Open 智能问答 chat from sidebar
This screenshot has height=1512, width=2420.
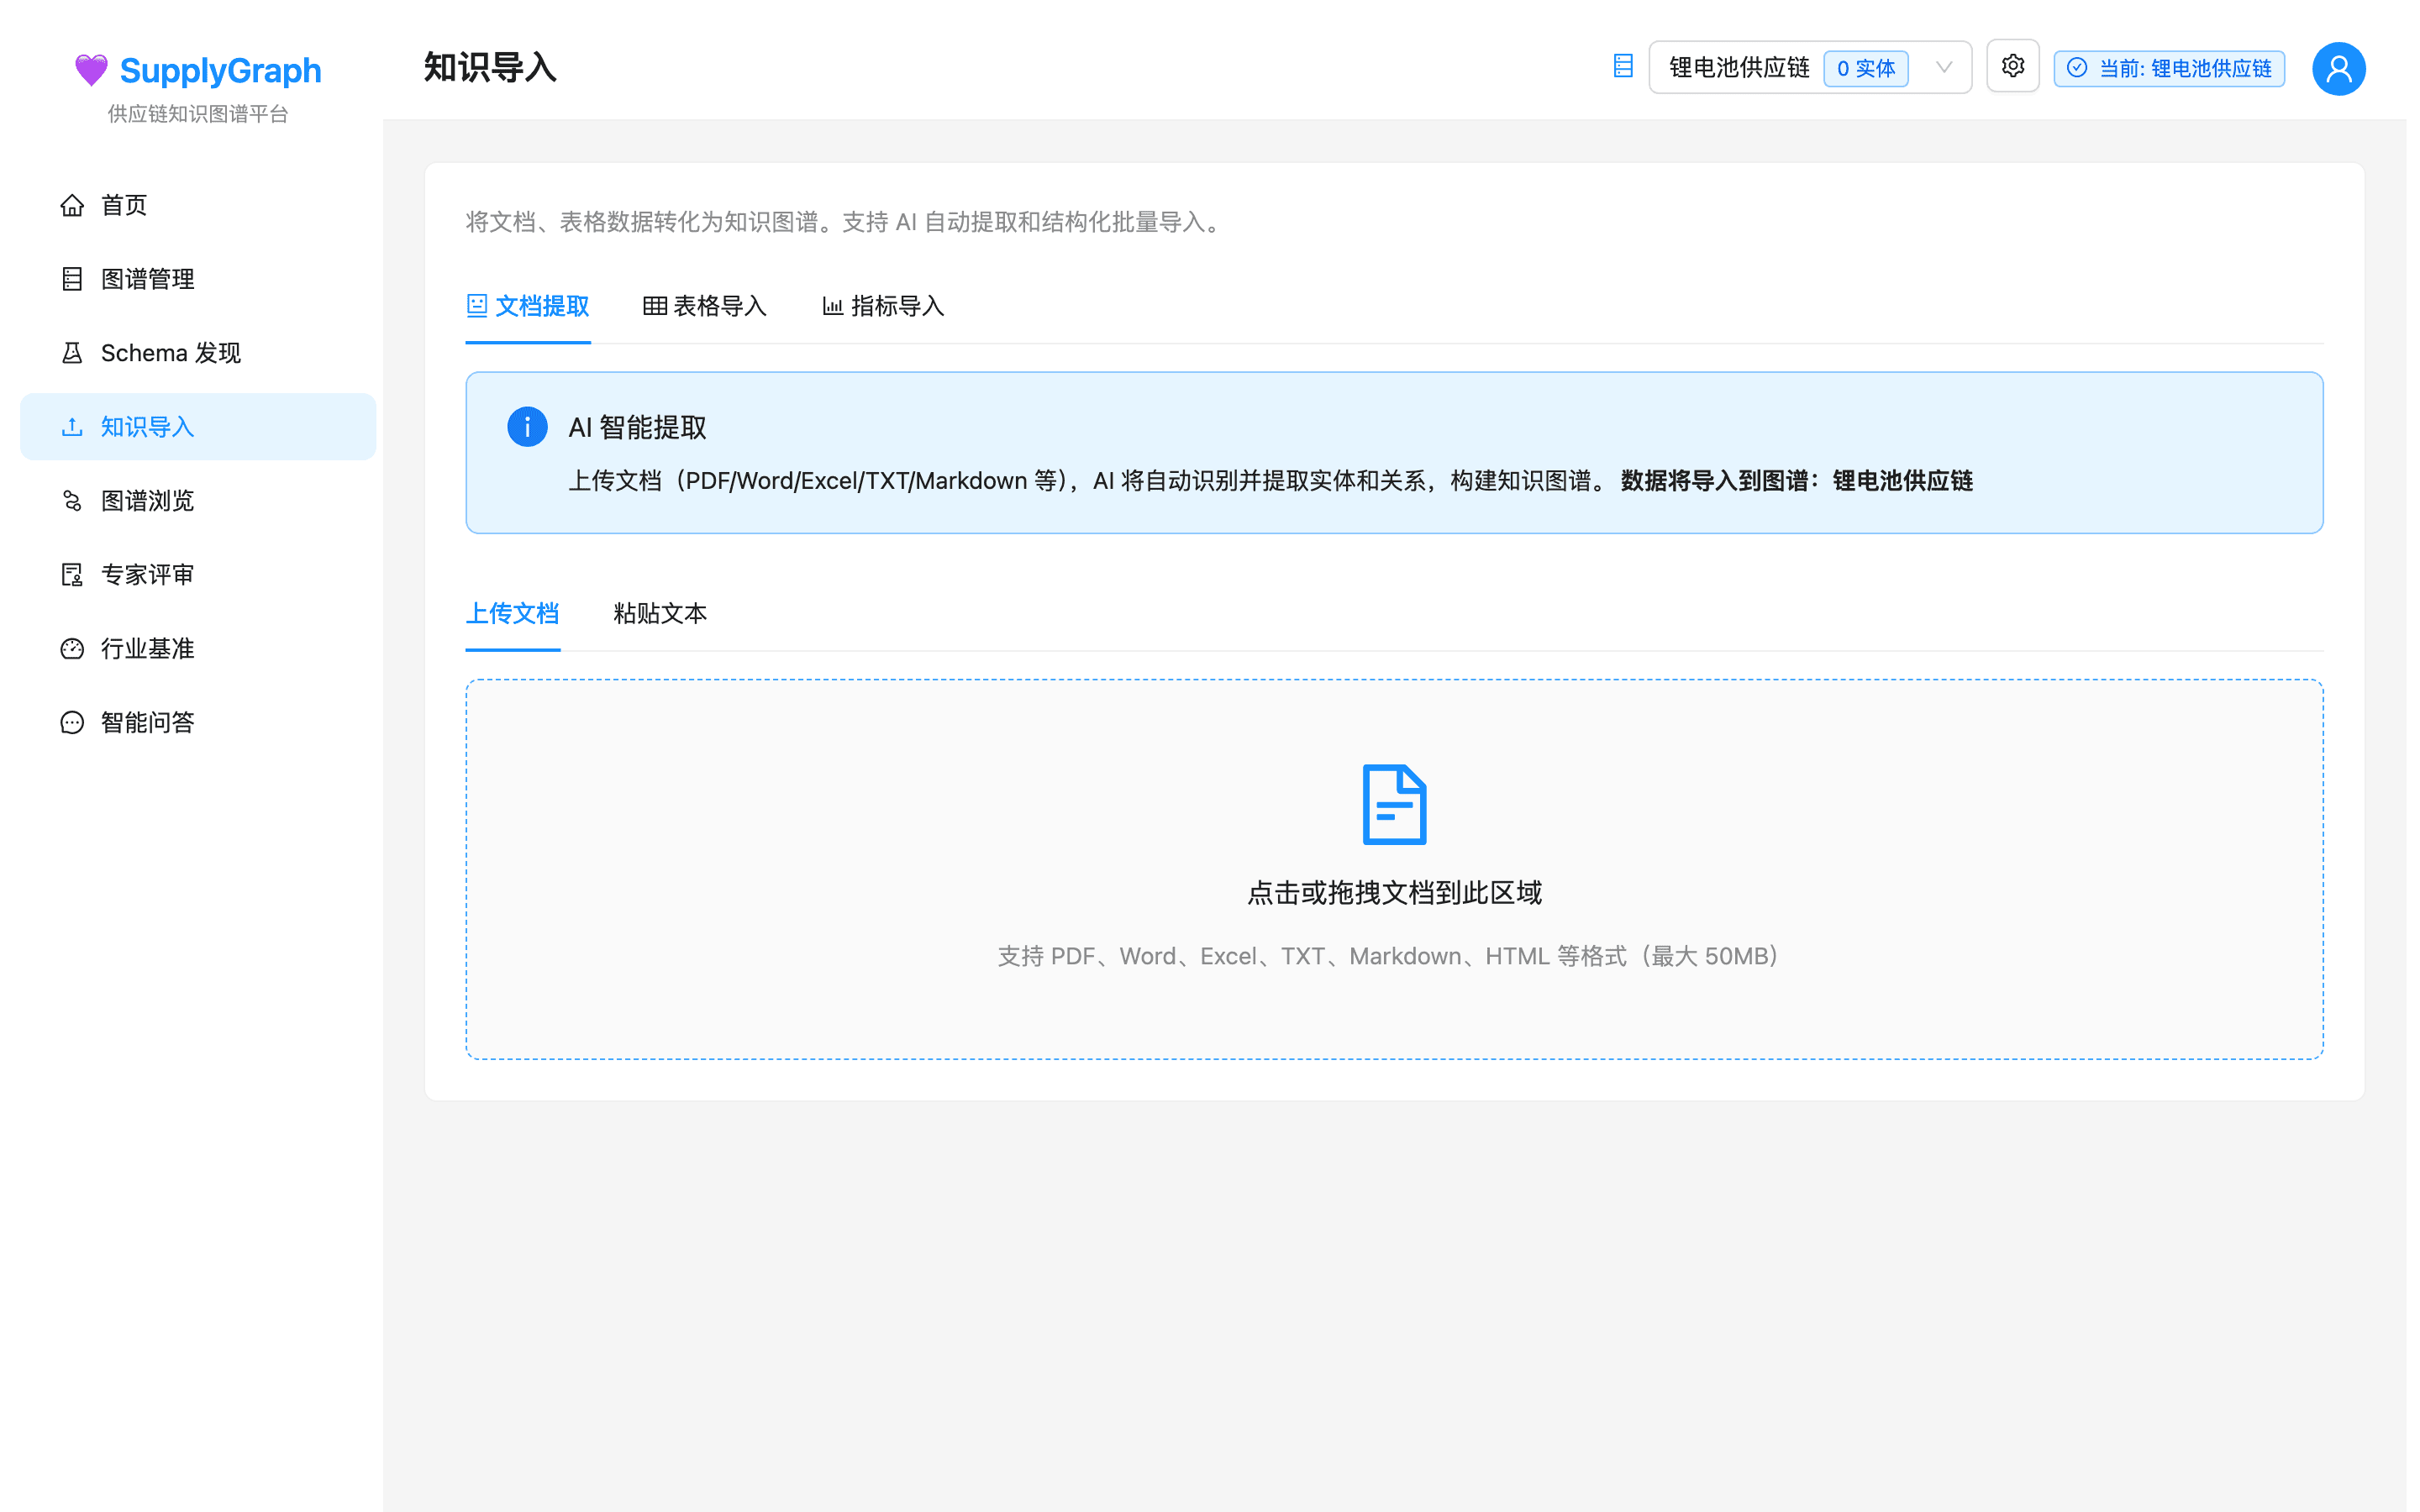[x=147, y=722]
